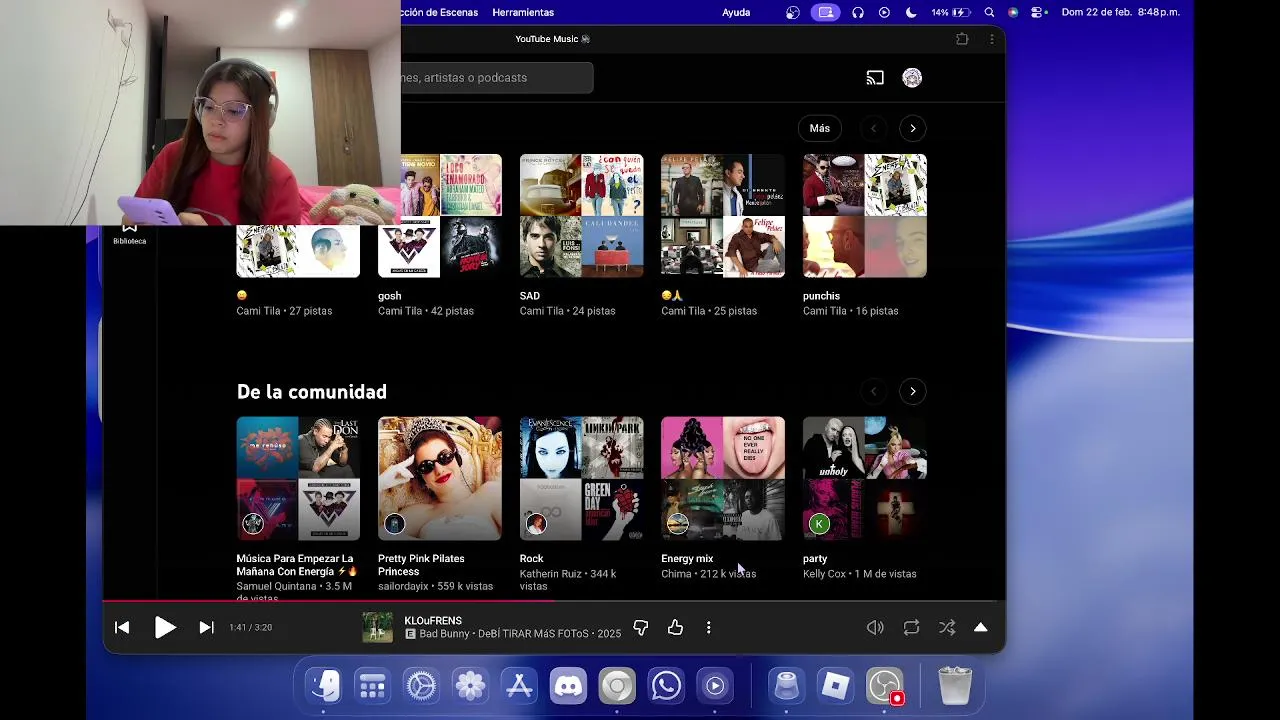This screenshot has height=720, width=1280.
Task: Advance De la comunidad carousel to the right
Action: tap(912, 391)
